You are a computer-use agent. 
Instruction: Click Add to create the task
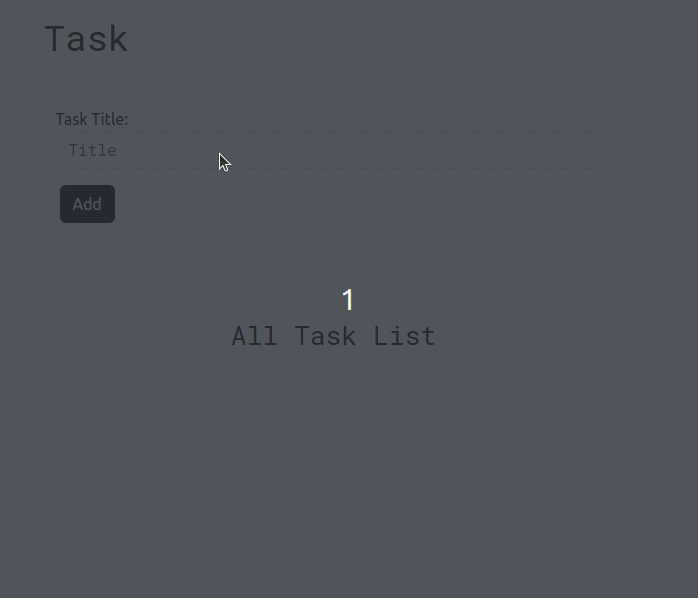pos(87,204)
